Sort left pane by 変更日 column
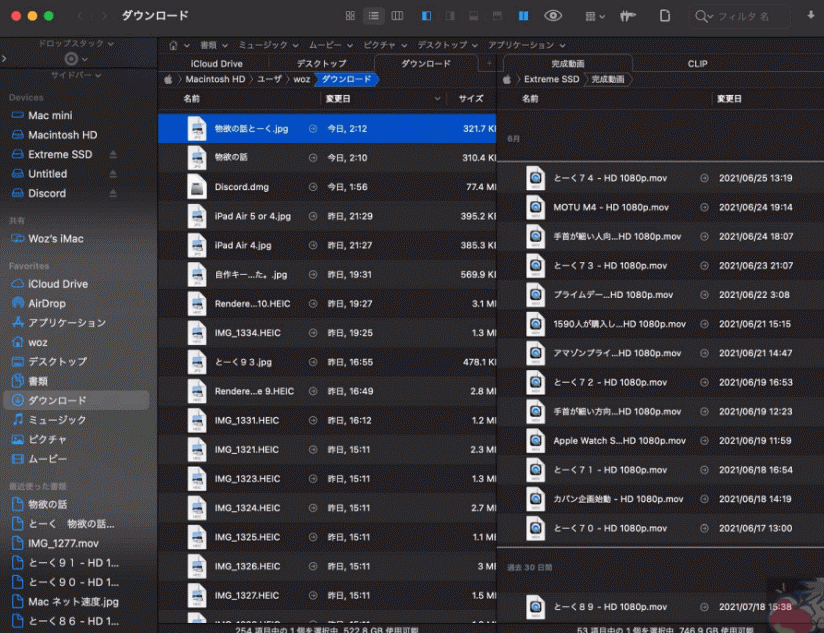Image resolution: width=824 pixels, height=633 pixels. (382, 99)
